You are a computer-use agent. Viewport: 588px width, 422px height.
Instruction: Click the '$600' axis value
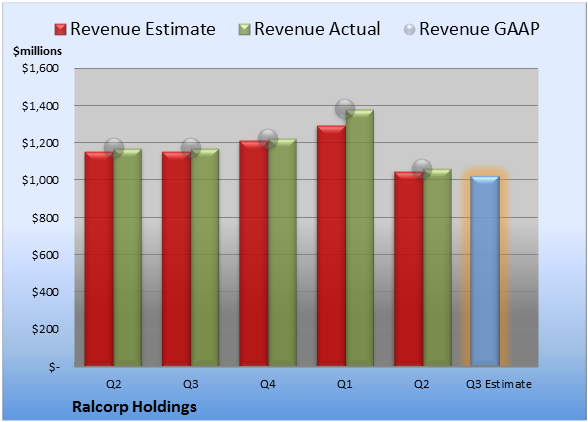(x=45, y=255)
